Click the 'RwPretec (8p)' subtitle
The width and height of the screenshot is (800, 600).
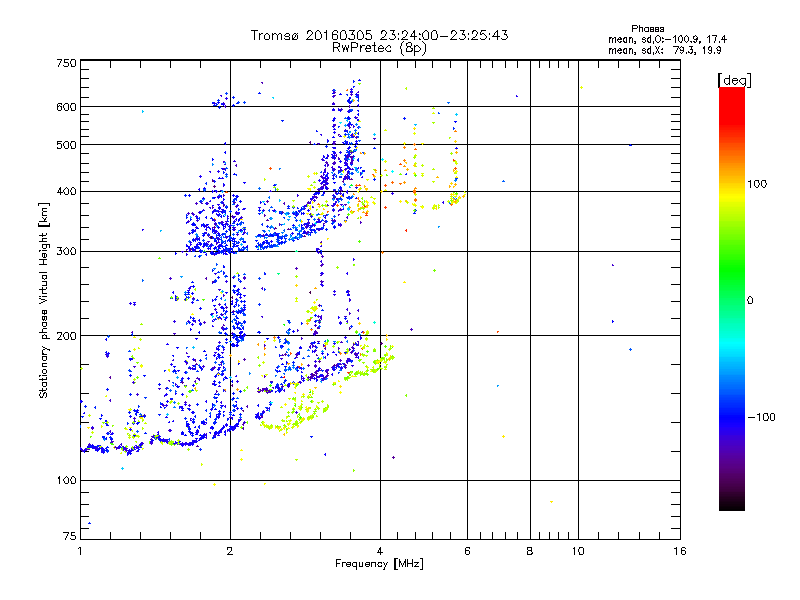(x=379, y=48)
